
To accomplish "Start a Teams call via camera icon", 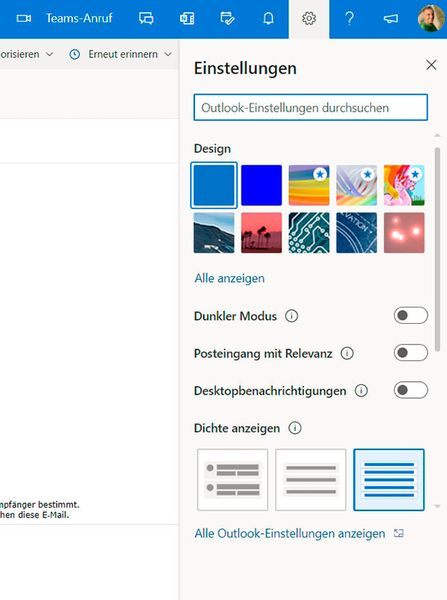I will (24, 18).
